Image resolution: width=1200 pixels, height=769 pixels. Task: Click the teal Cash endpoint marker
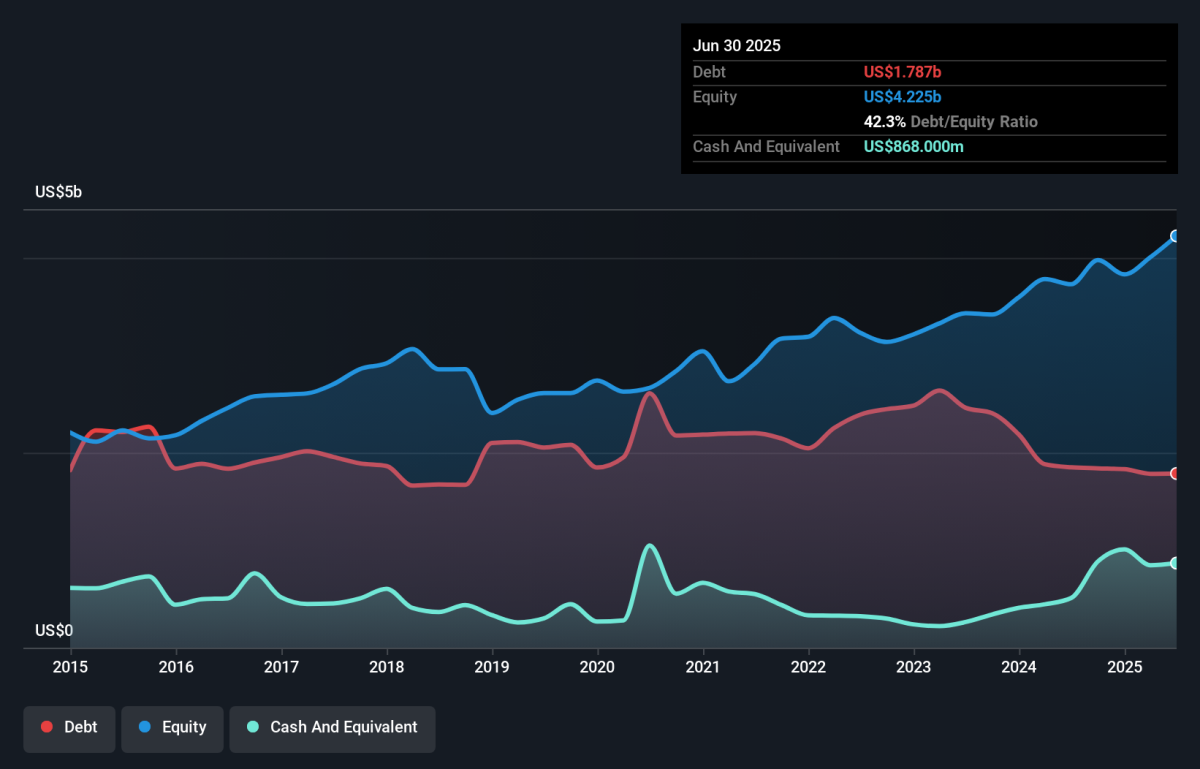[1176, 563]
